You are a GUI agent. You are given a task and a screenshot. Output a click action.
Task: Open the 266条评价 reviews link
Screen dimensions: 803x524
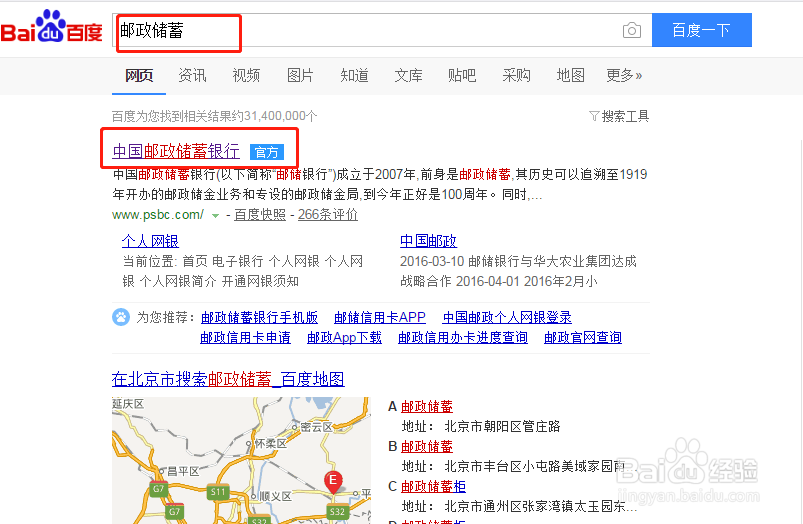328,215
